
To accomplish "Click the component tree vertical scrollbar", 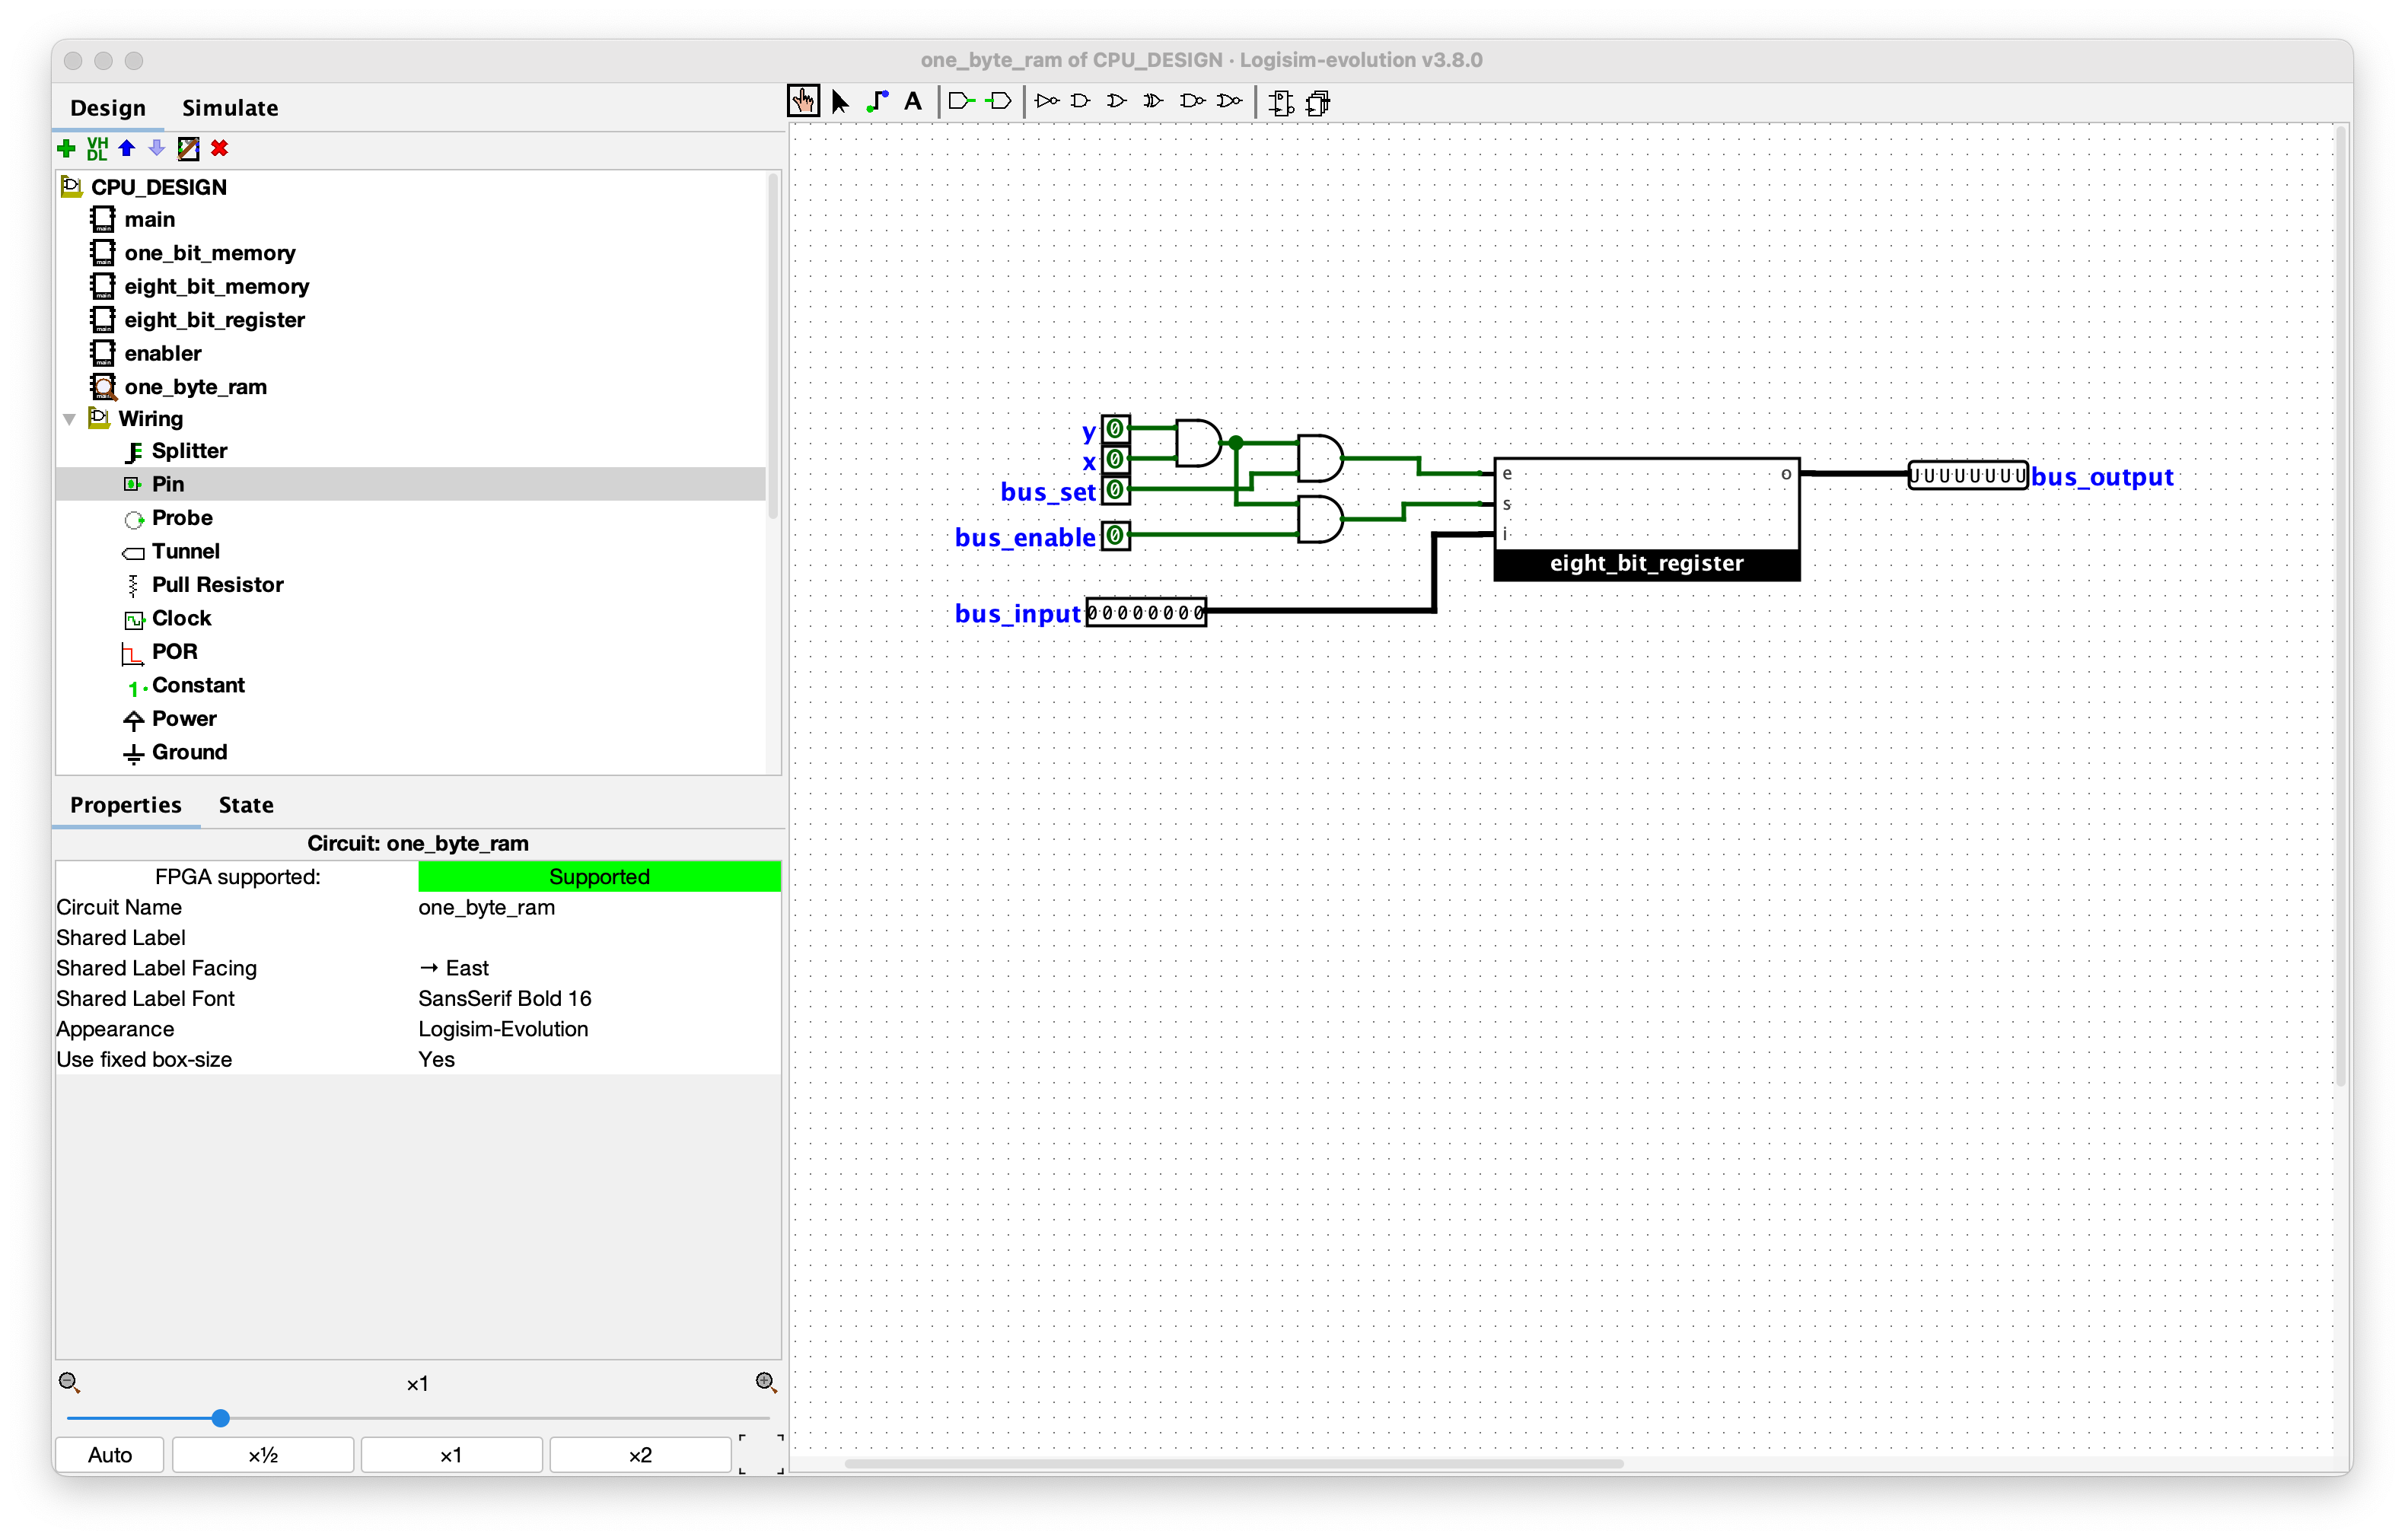I will [772, 345].
